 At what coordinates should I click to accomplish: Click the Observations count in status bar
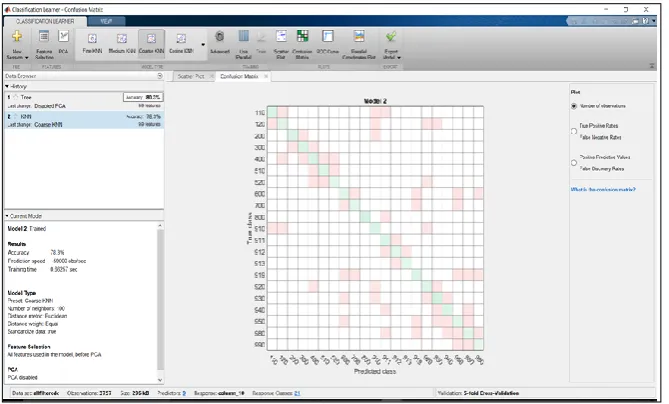tap(89, 393)
